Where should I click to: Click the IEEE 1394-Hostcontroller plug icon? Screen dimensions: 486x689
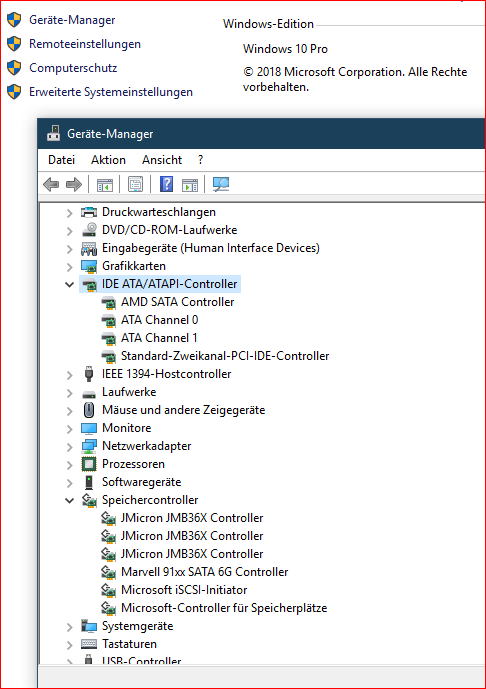(89, 374)
